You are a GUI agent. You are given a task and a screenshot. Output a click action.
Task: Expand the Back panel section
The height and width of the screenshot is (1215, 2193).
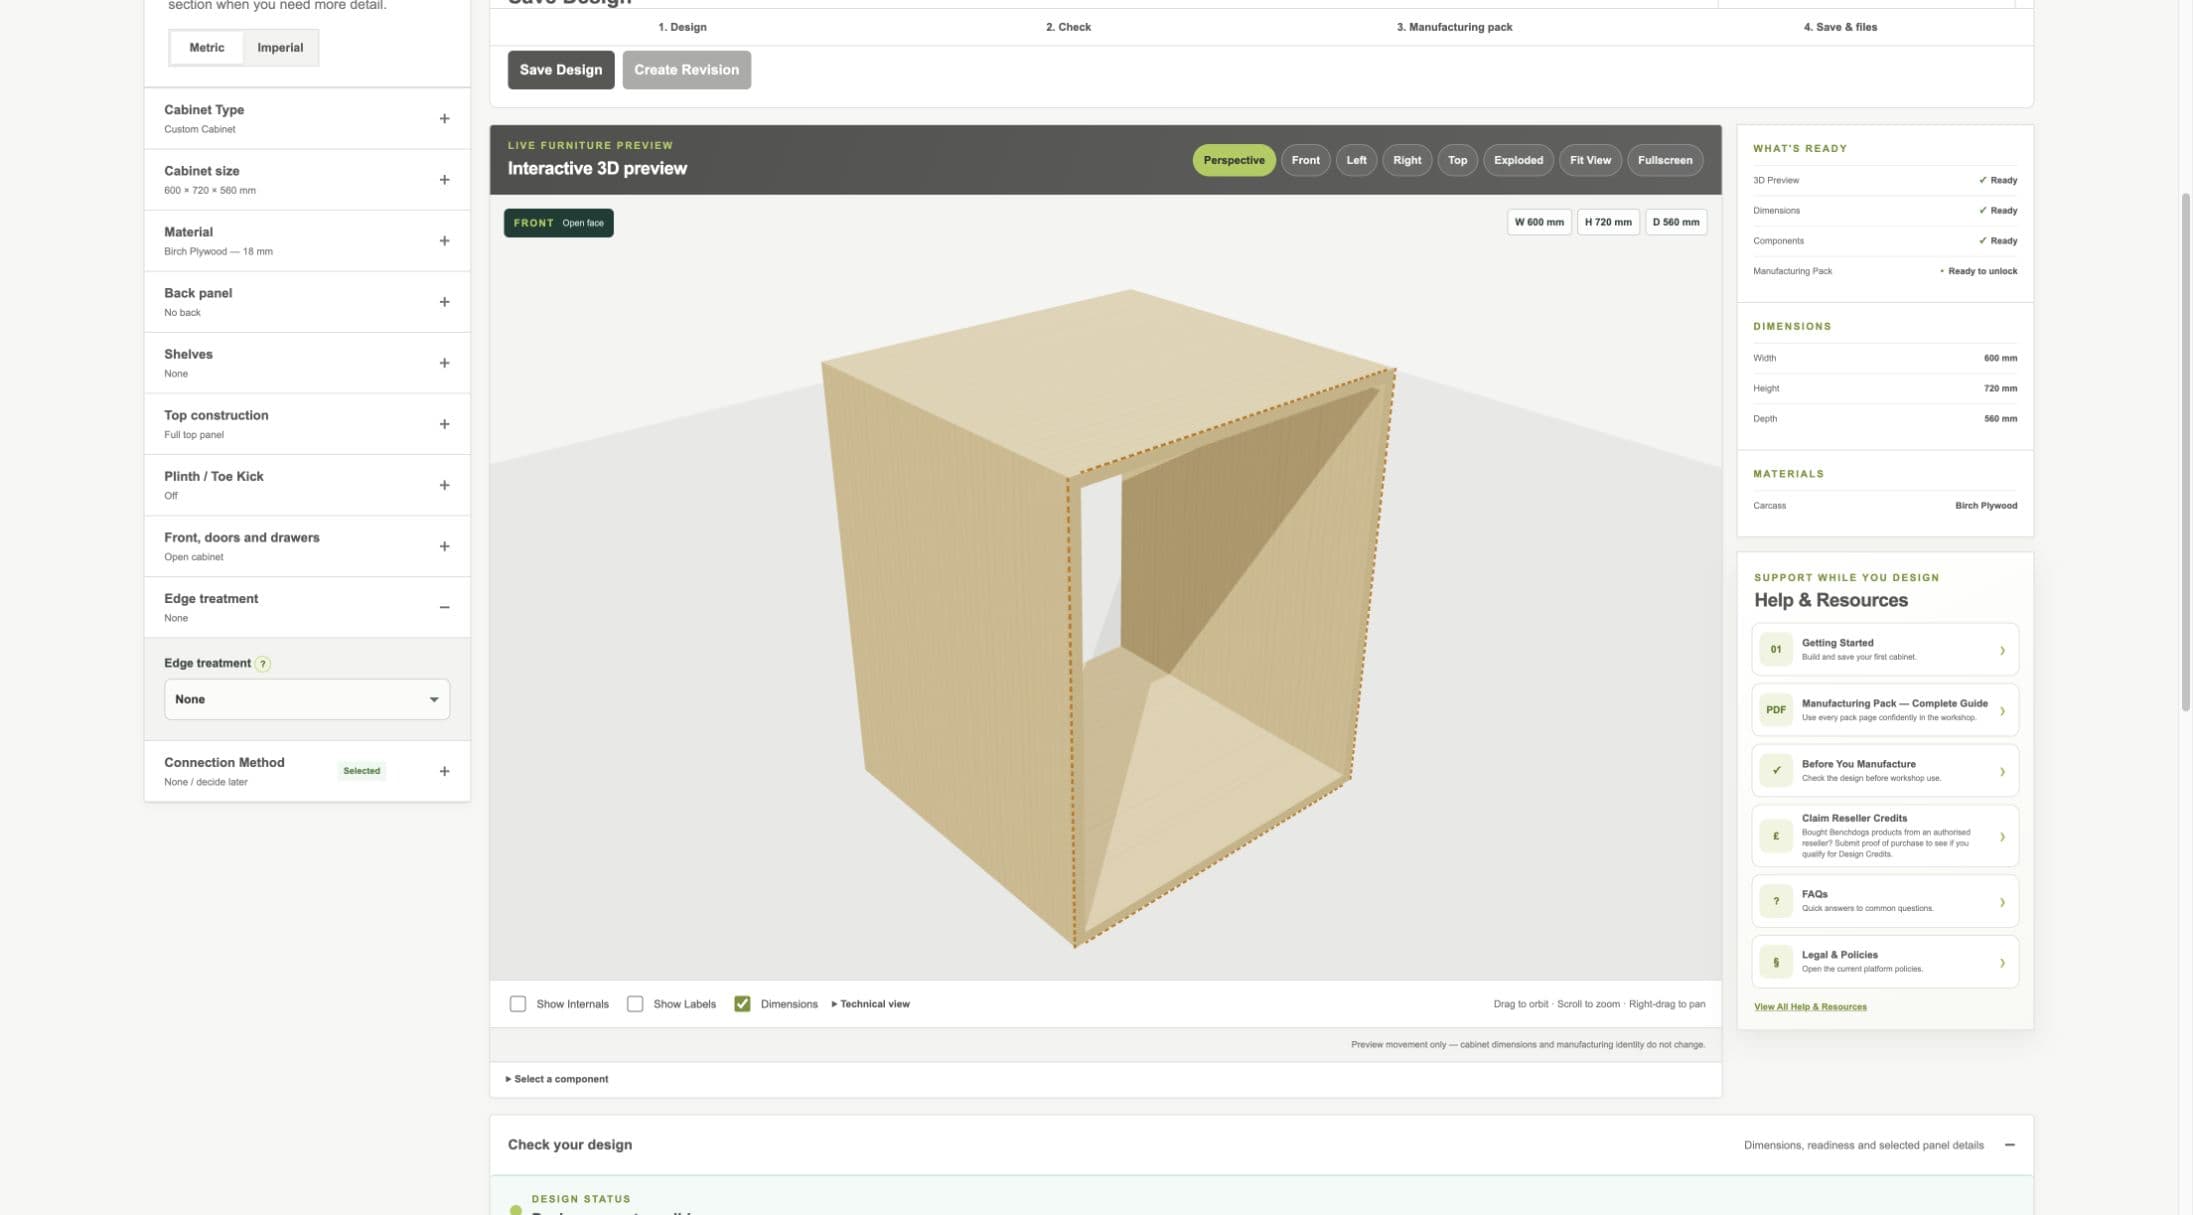click(x=307, y=302)
